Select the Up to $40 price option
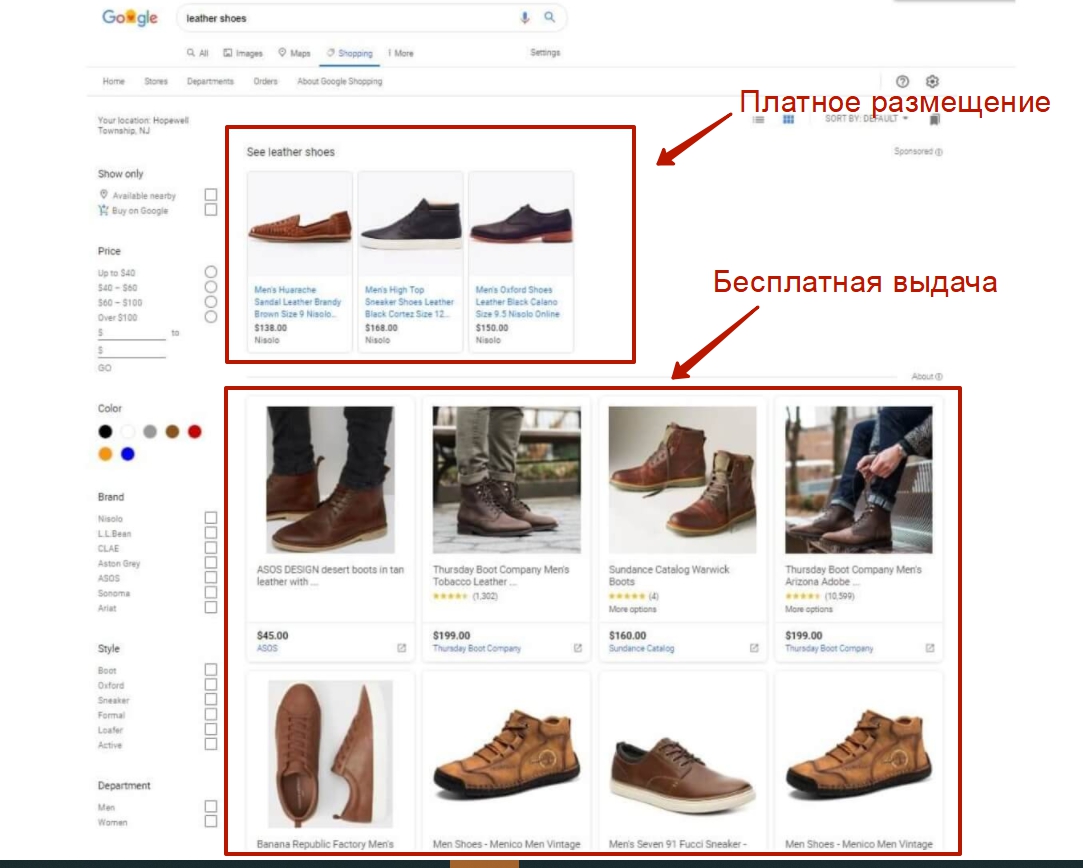Image resolution: width=1083 pixels, height=868 pixels. (211, 272)
